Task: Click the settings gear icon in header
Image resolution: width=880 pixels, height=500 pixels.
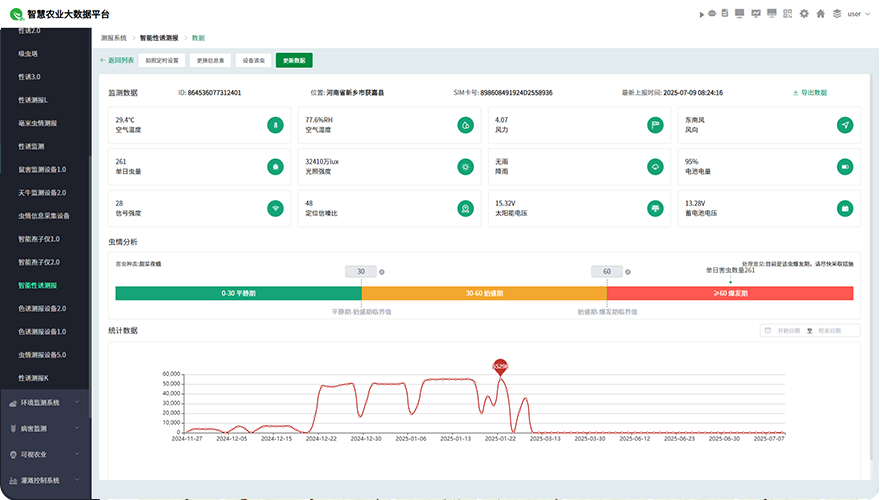Action: (x=805, y=14)
